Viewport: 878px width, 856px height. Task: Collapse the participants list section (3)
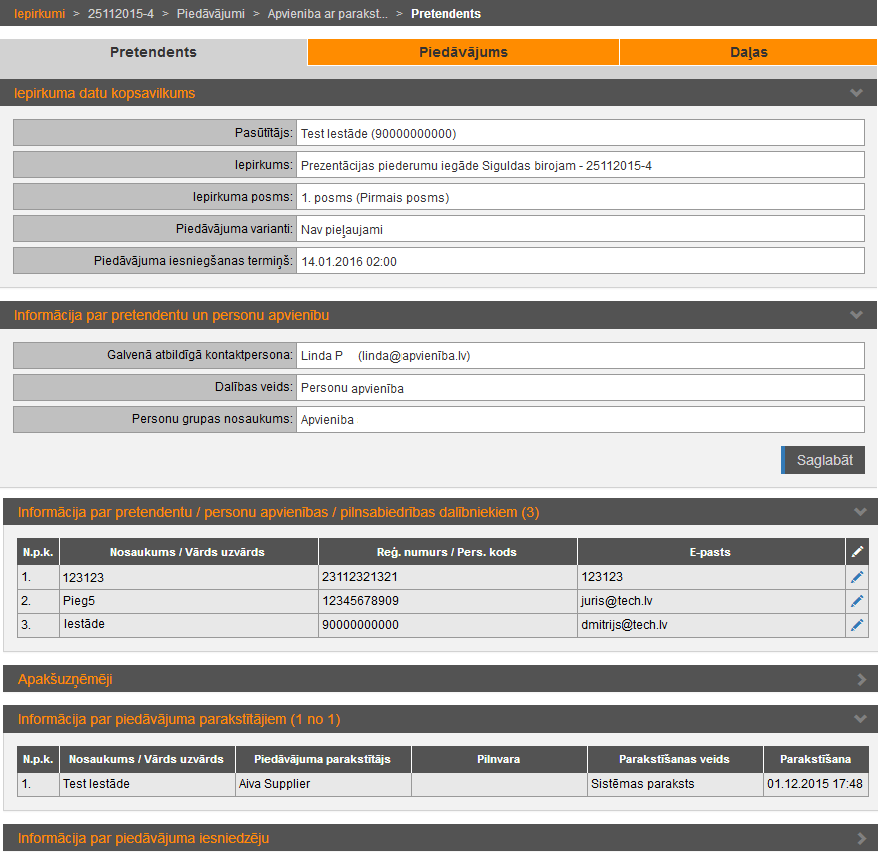[x=860, y=512]
